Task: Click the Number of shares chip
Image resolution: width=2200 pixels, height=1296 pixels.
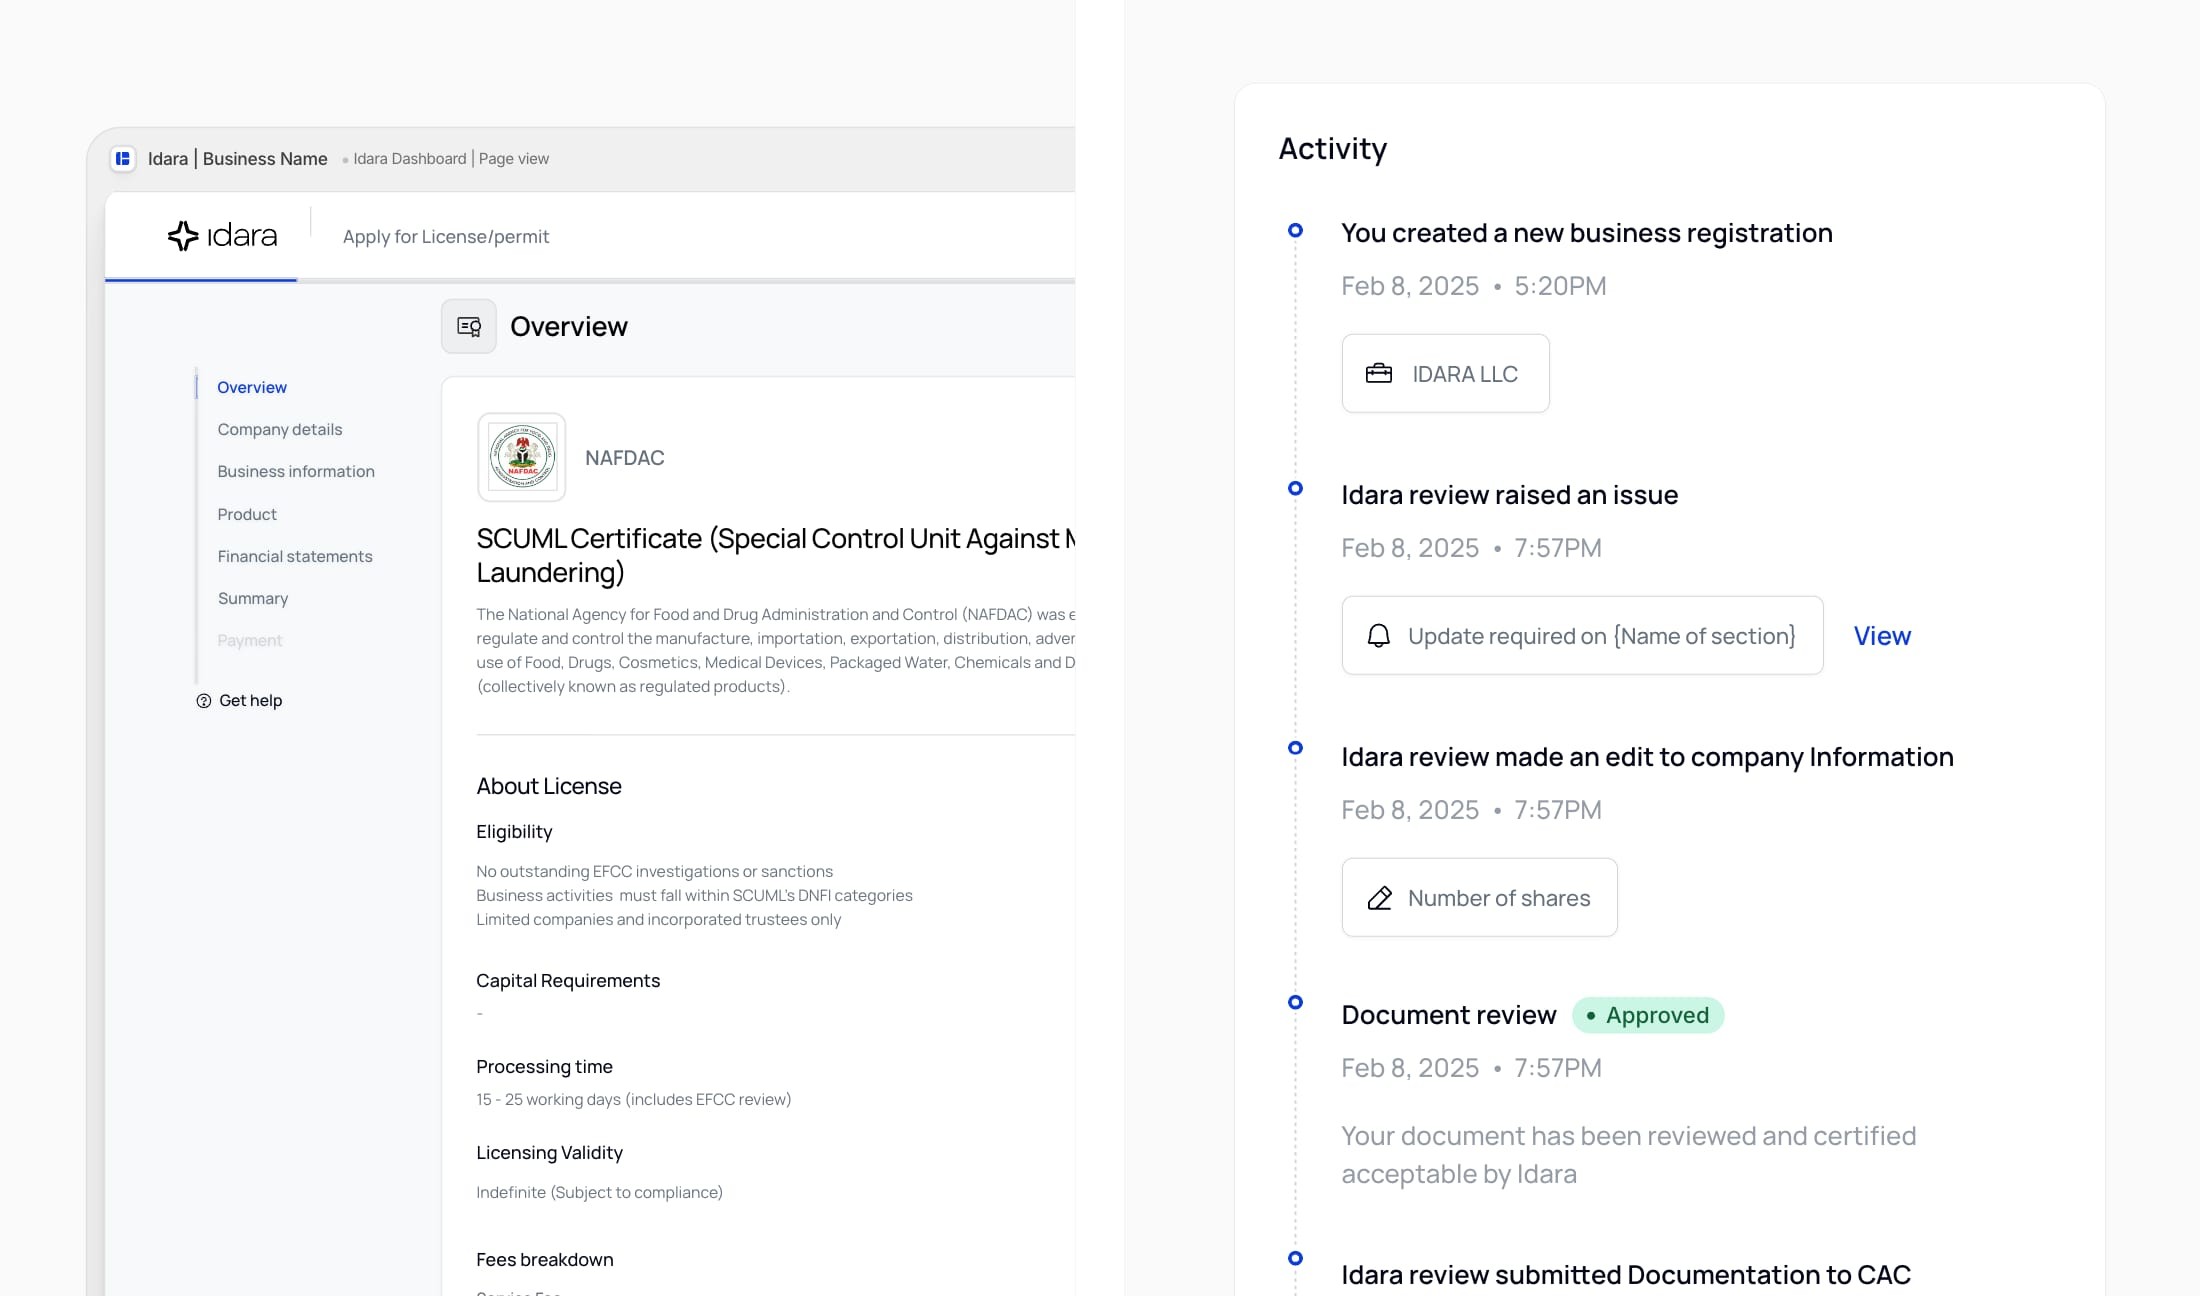Action: point(1480,898)
